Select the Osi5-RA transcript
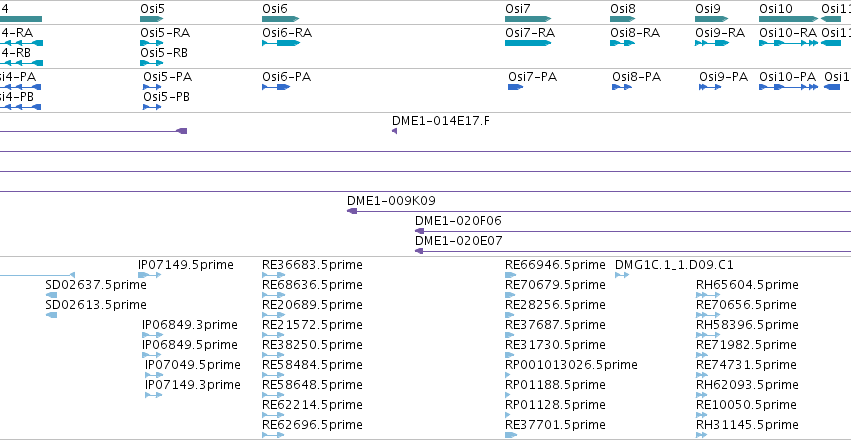Screen dimensions: 851x440 point(151,43)
